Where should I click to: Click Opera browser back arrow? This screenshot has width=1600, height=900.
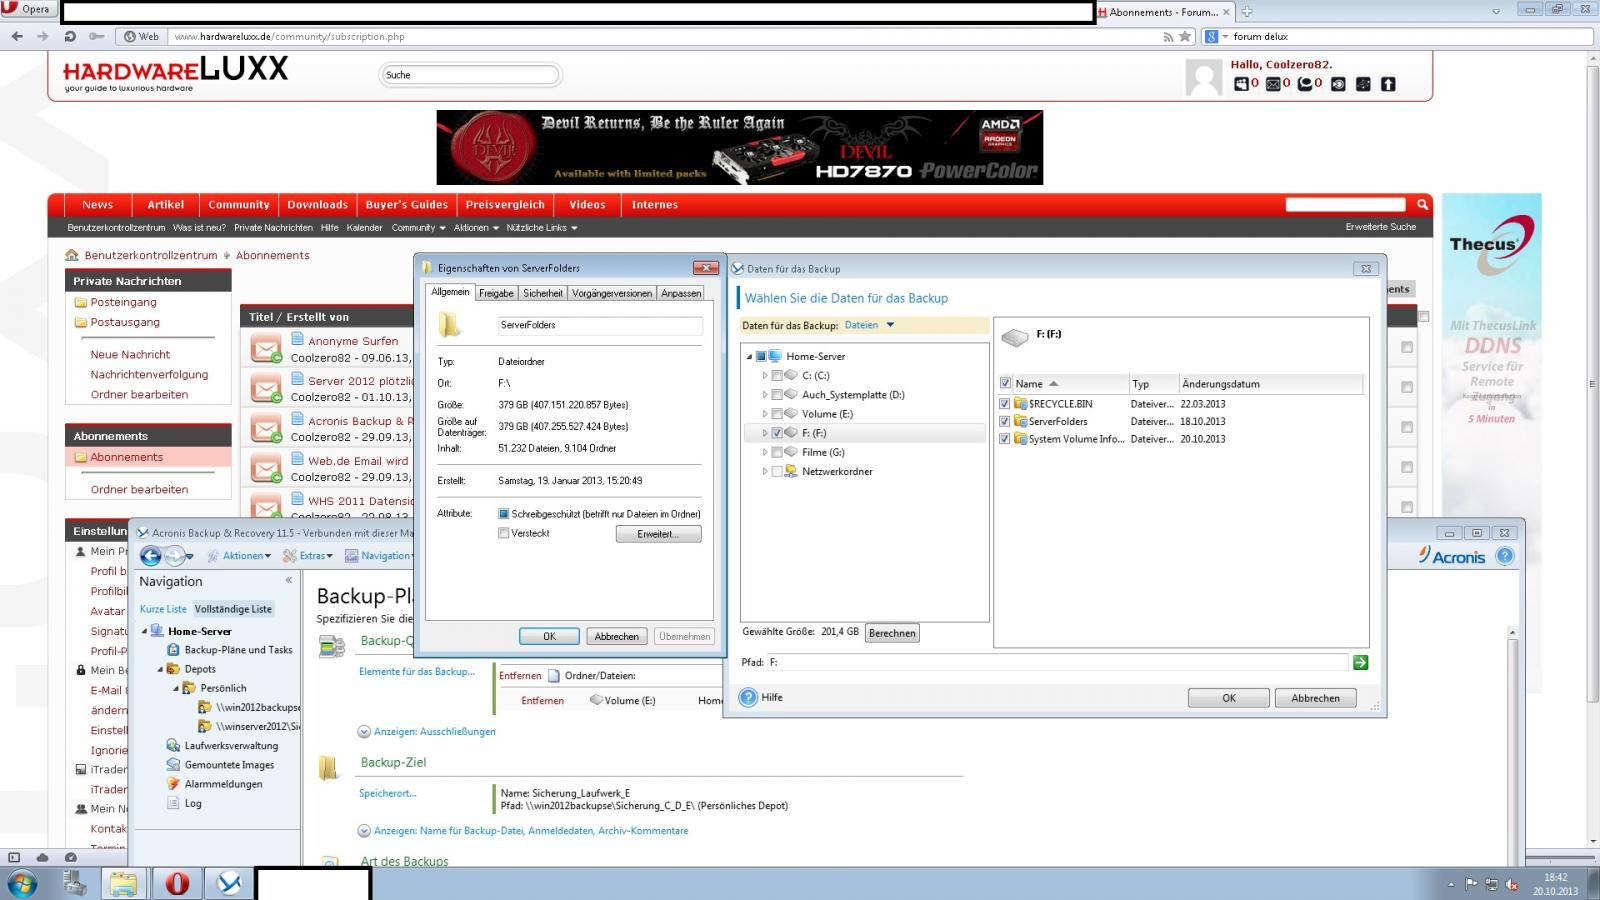[17, 36]
